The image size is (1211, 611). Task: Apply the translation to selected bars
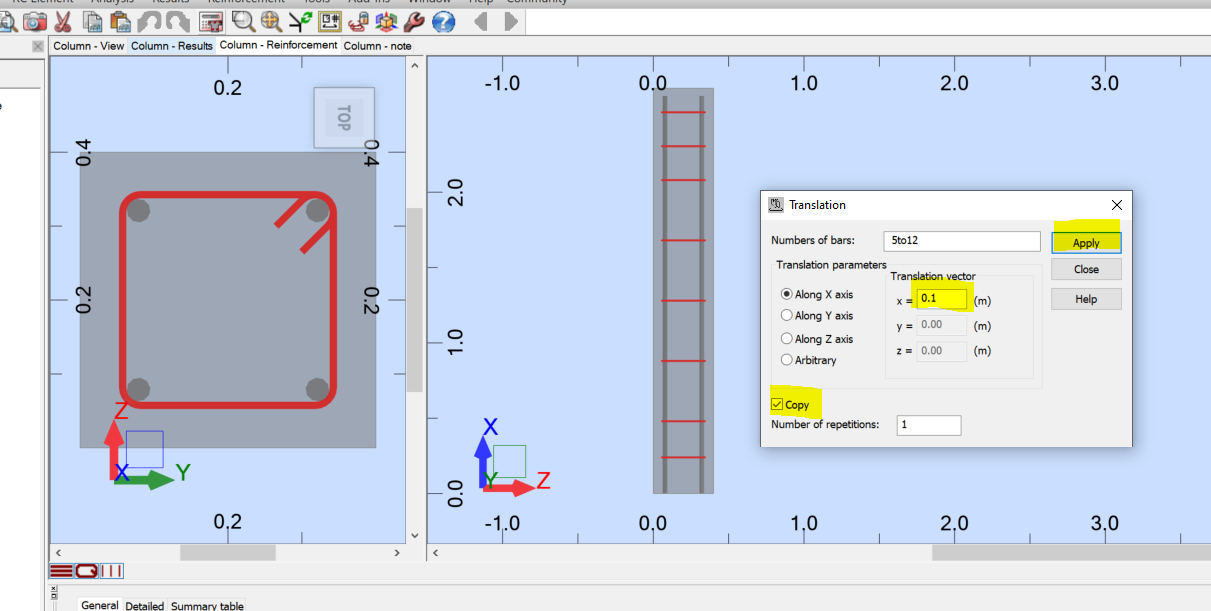[x=1086, y=242]
